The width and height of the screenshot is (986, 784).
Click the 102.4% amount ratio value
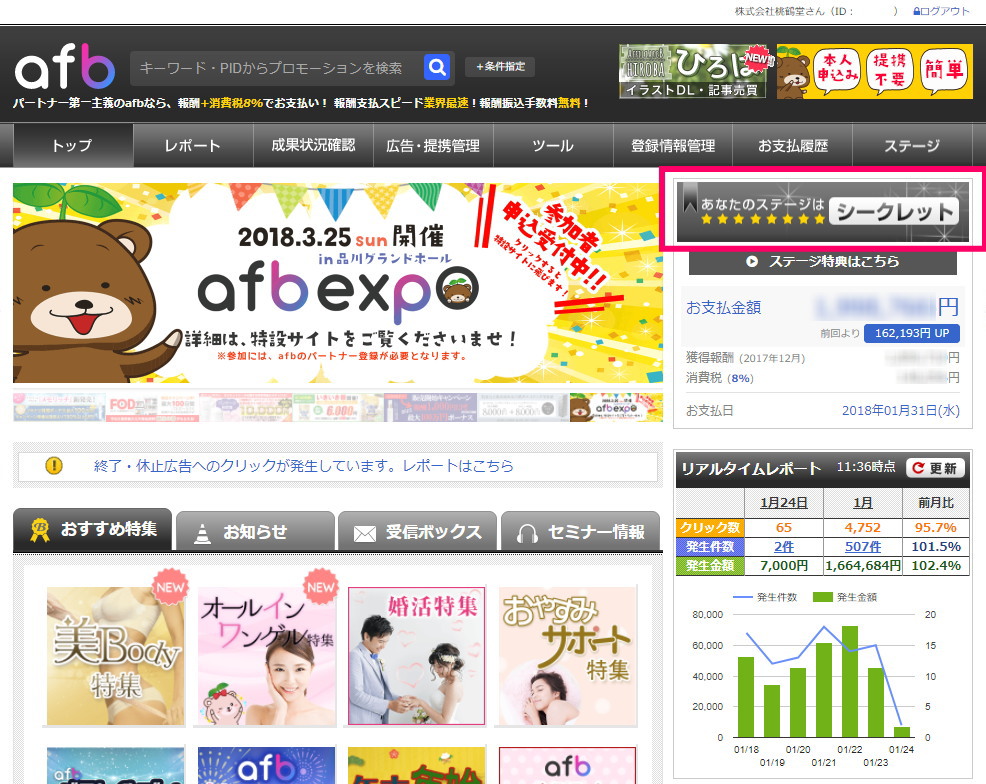click(936, 566)
